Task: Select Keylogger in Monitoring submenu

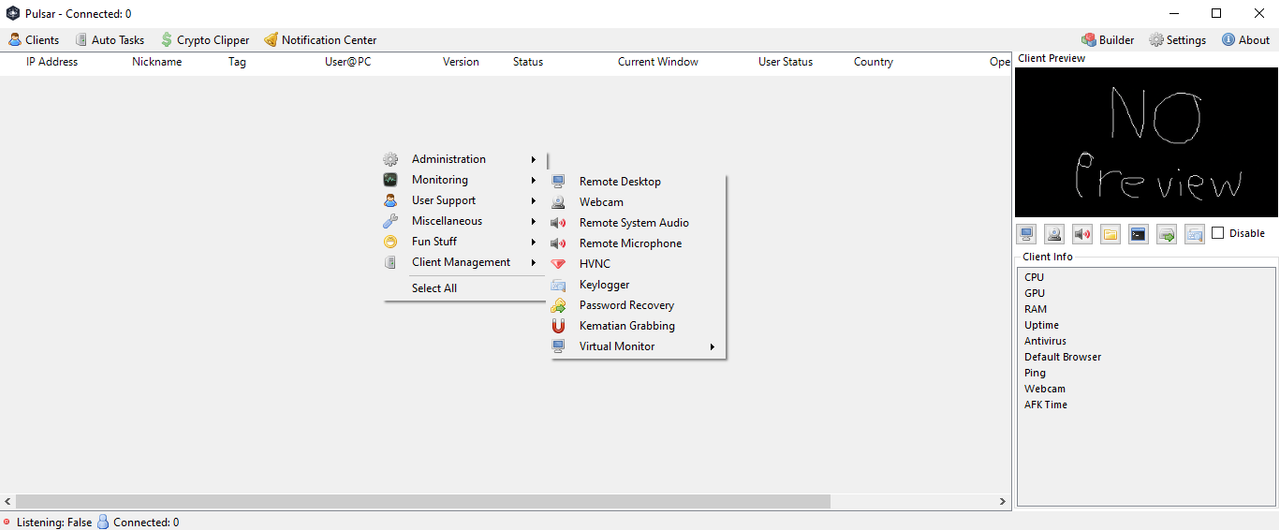Action: [637, 285]
